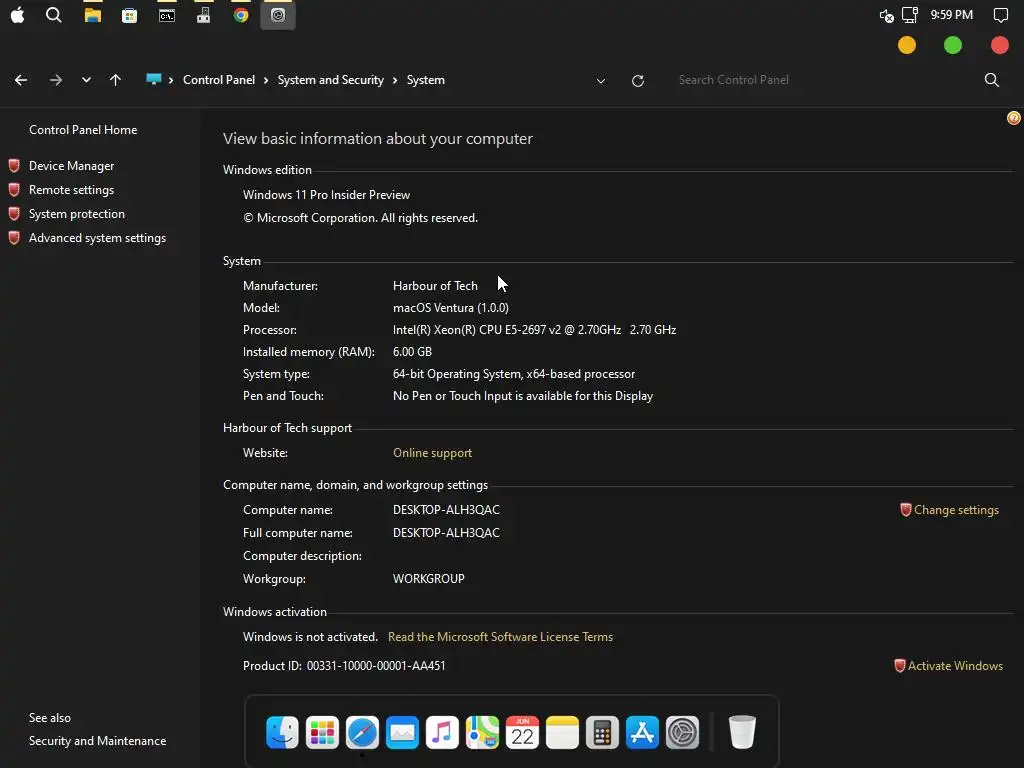The image size is (1024, 768).
Task: Expand chevron after the computer icon
Action: (x=171, y=80)
